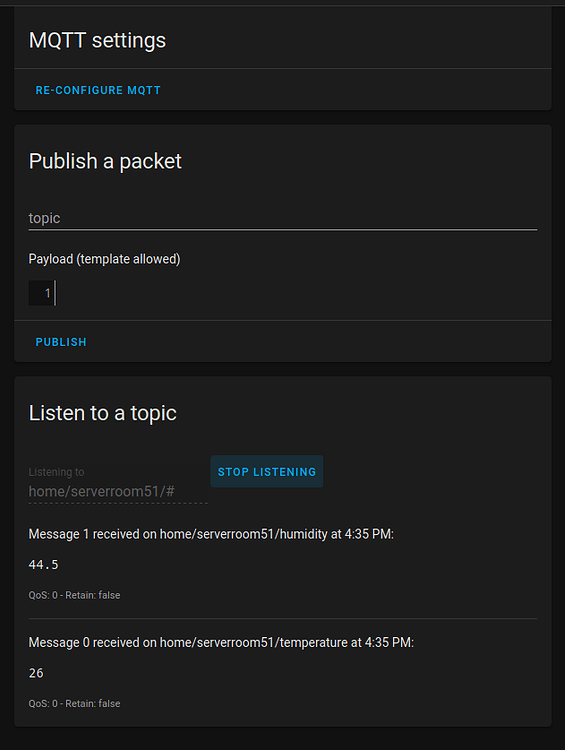Click the Publish a packet heading
The height and width of the screenshot is (750, 565).
tap(105, 161)
